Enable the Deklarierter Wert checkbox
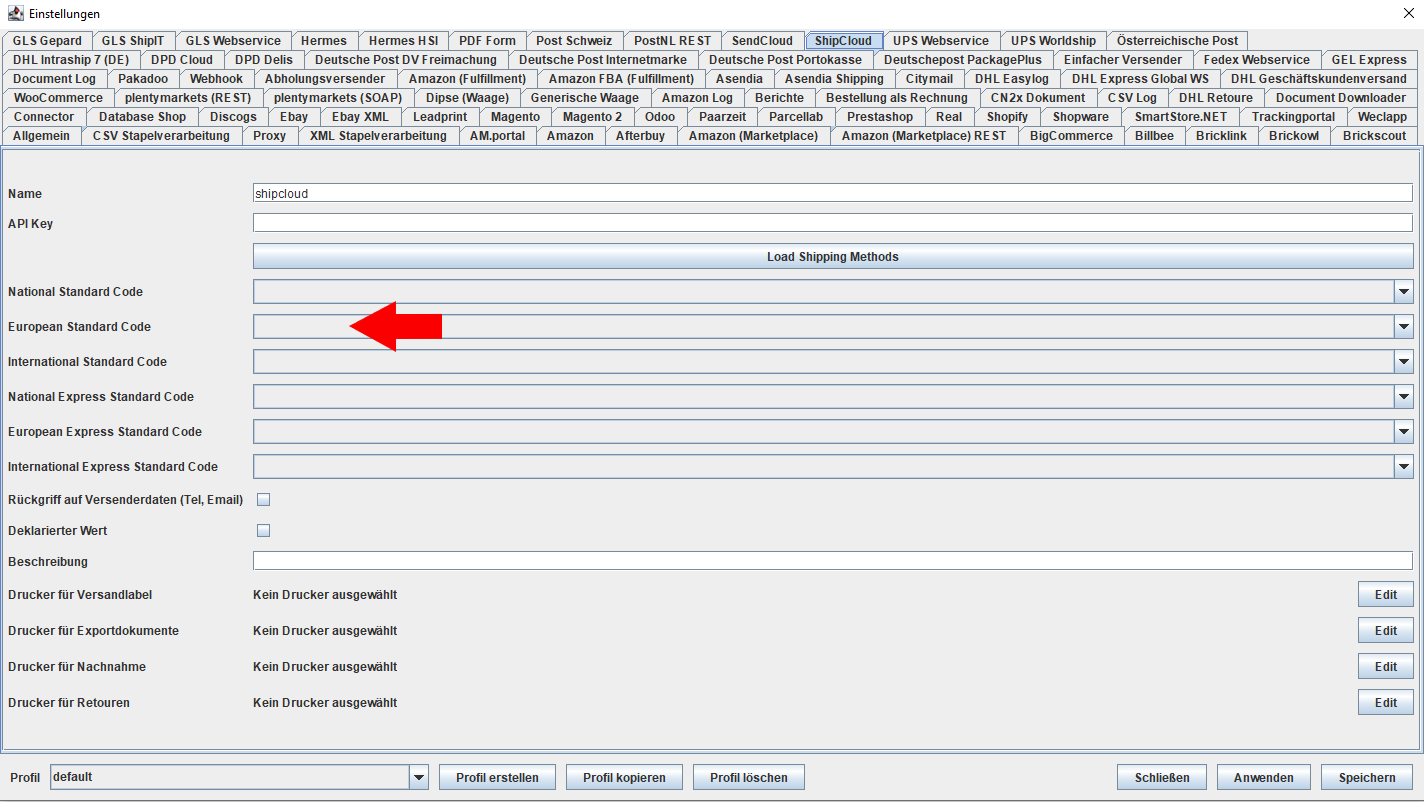This screenshot has height=802, width=1424. (x=264, y=530)
